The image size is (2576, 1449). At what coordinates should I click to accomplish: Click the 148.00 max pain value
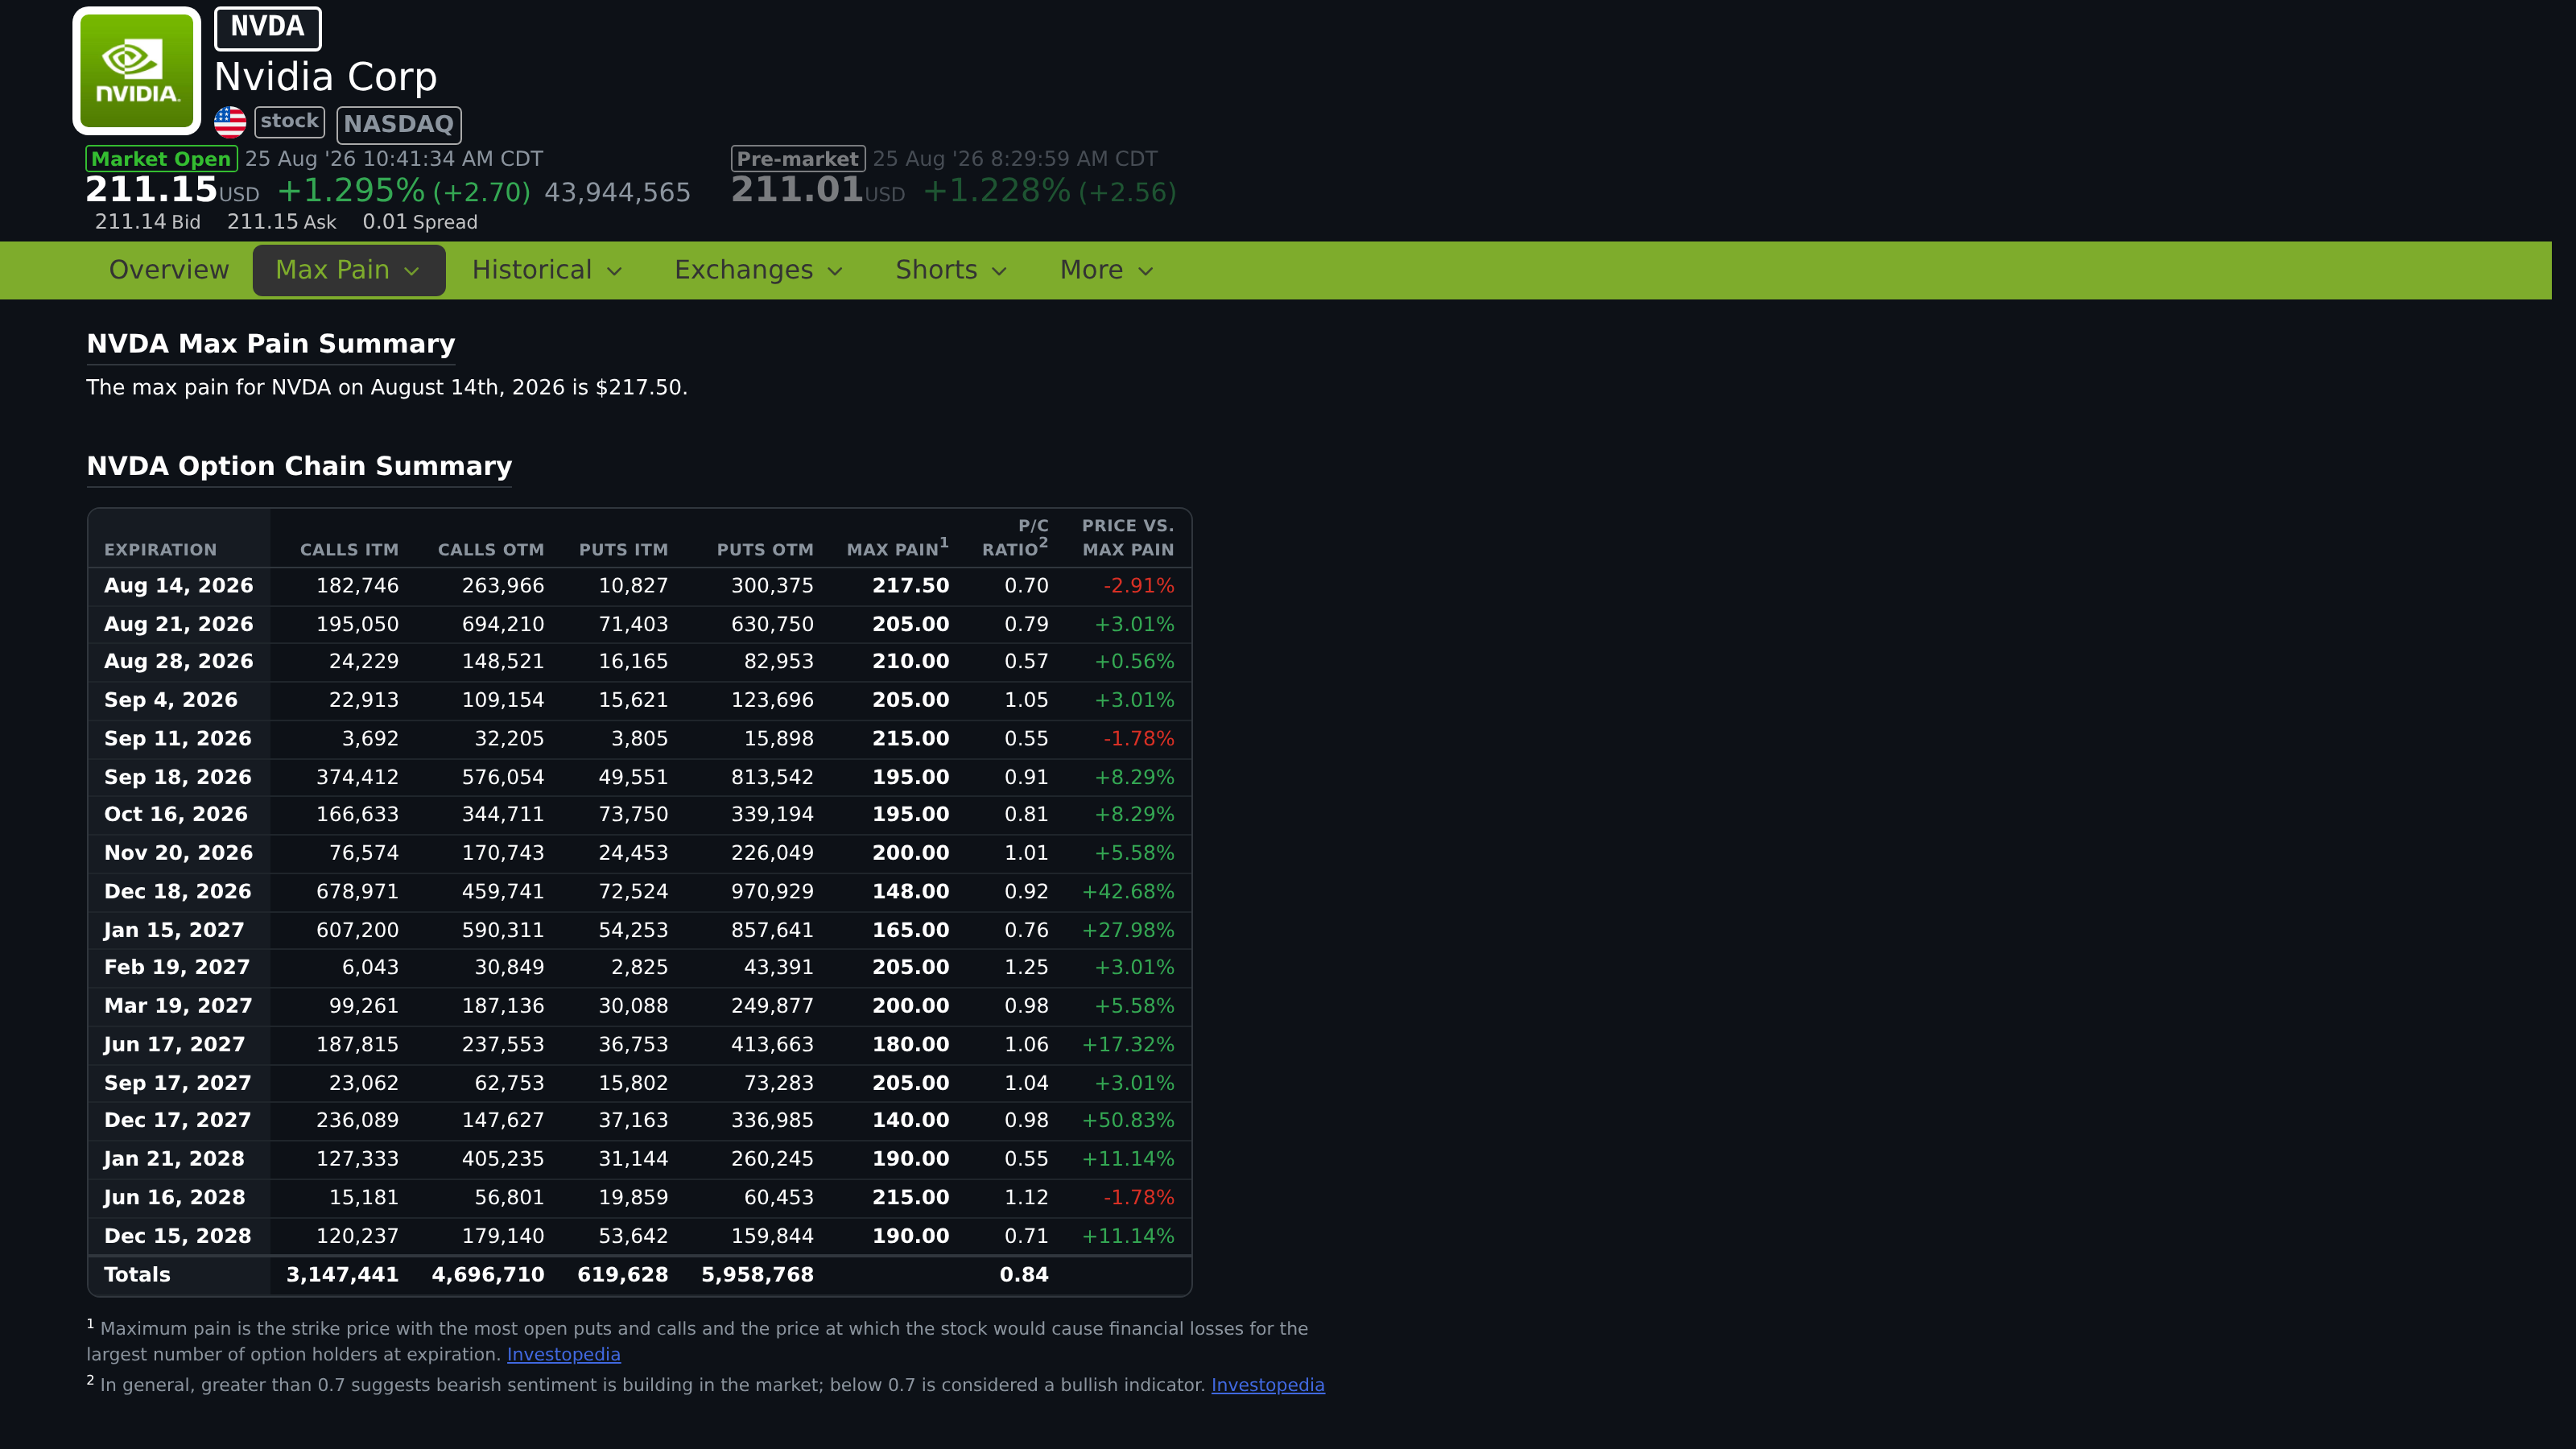[910, 892]
